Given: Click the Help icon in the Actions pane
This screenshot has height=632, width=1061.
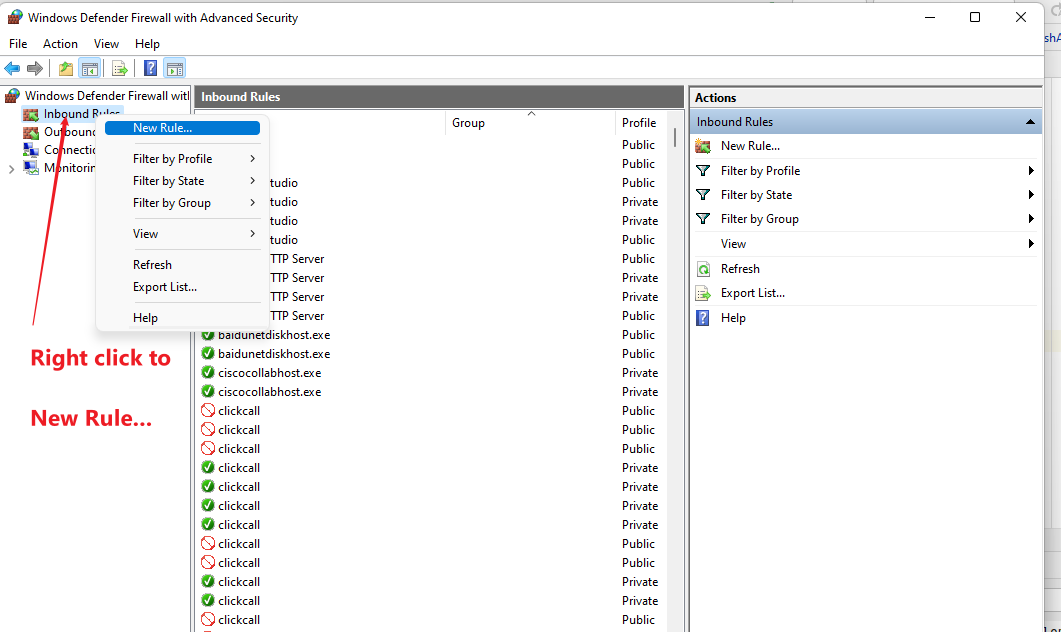Looking at the screenshot, I should pos(703,318).
